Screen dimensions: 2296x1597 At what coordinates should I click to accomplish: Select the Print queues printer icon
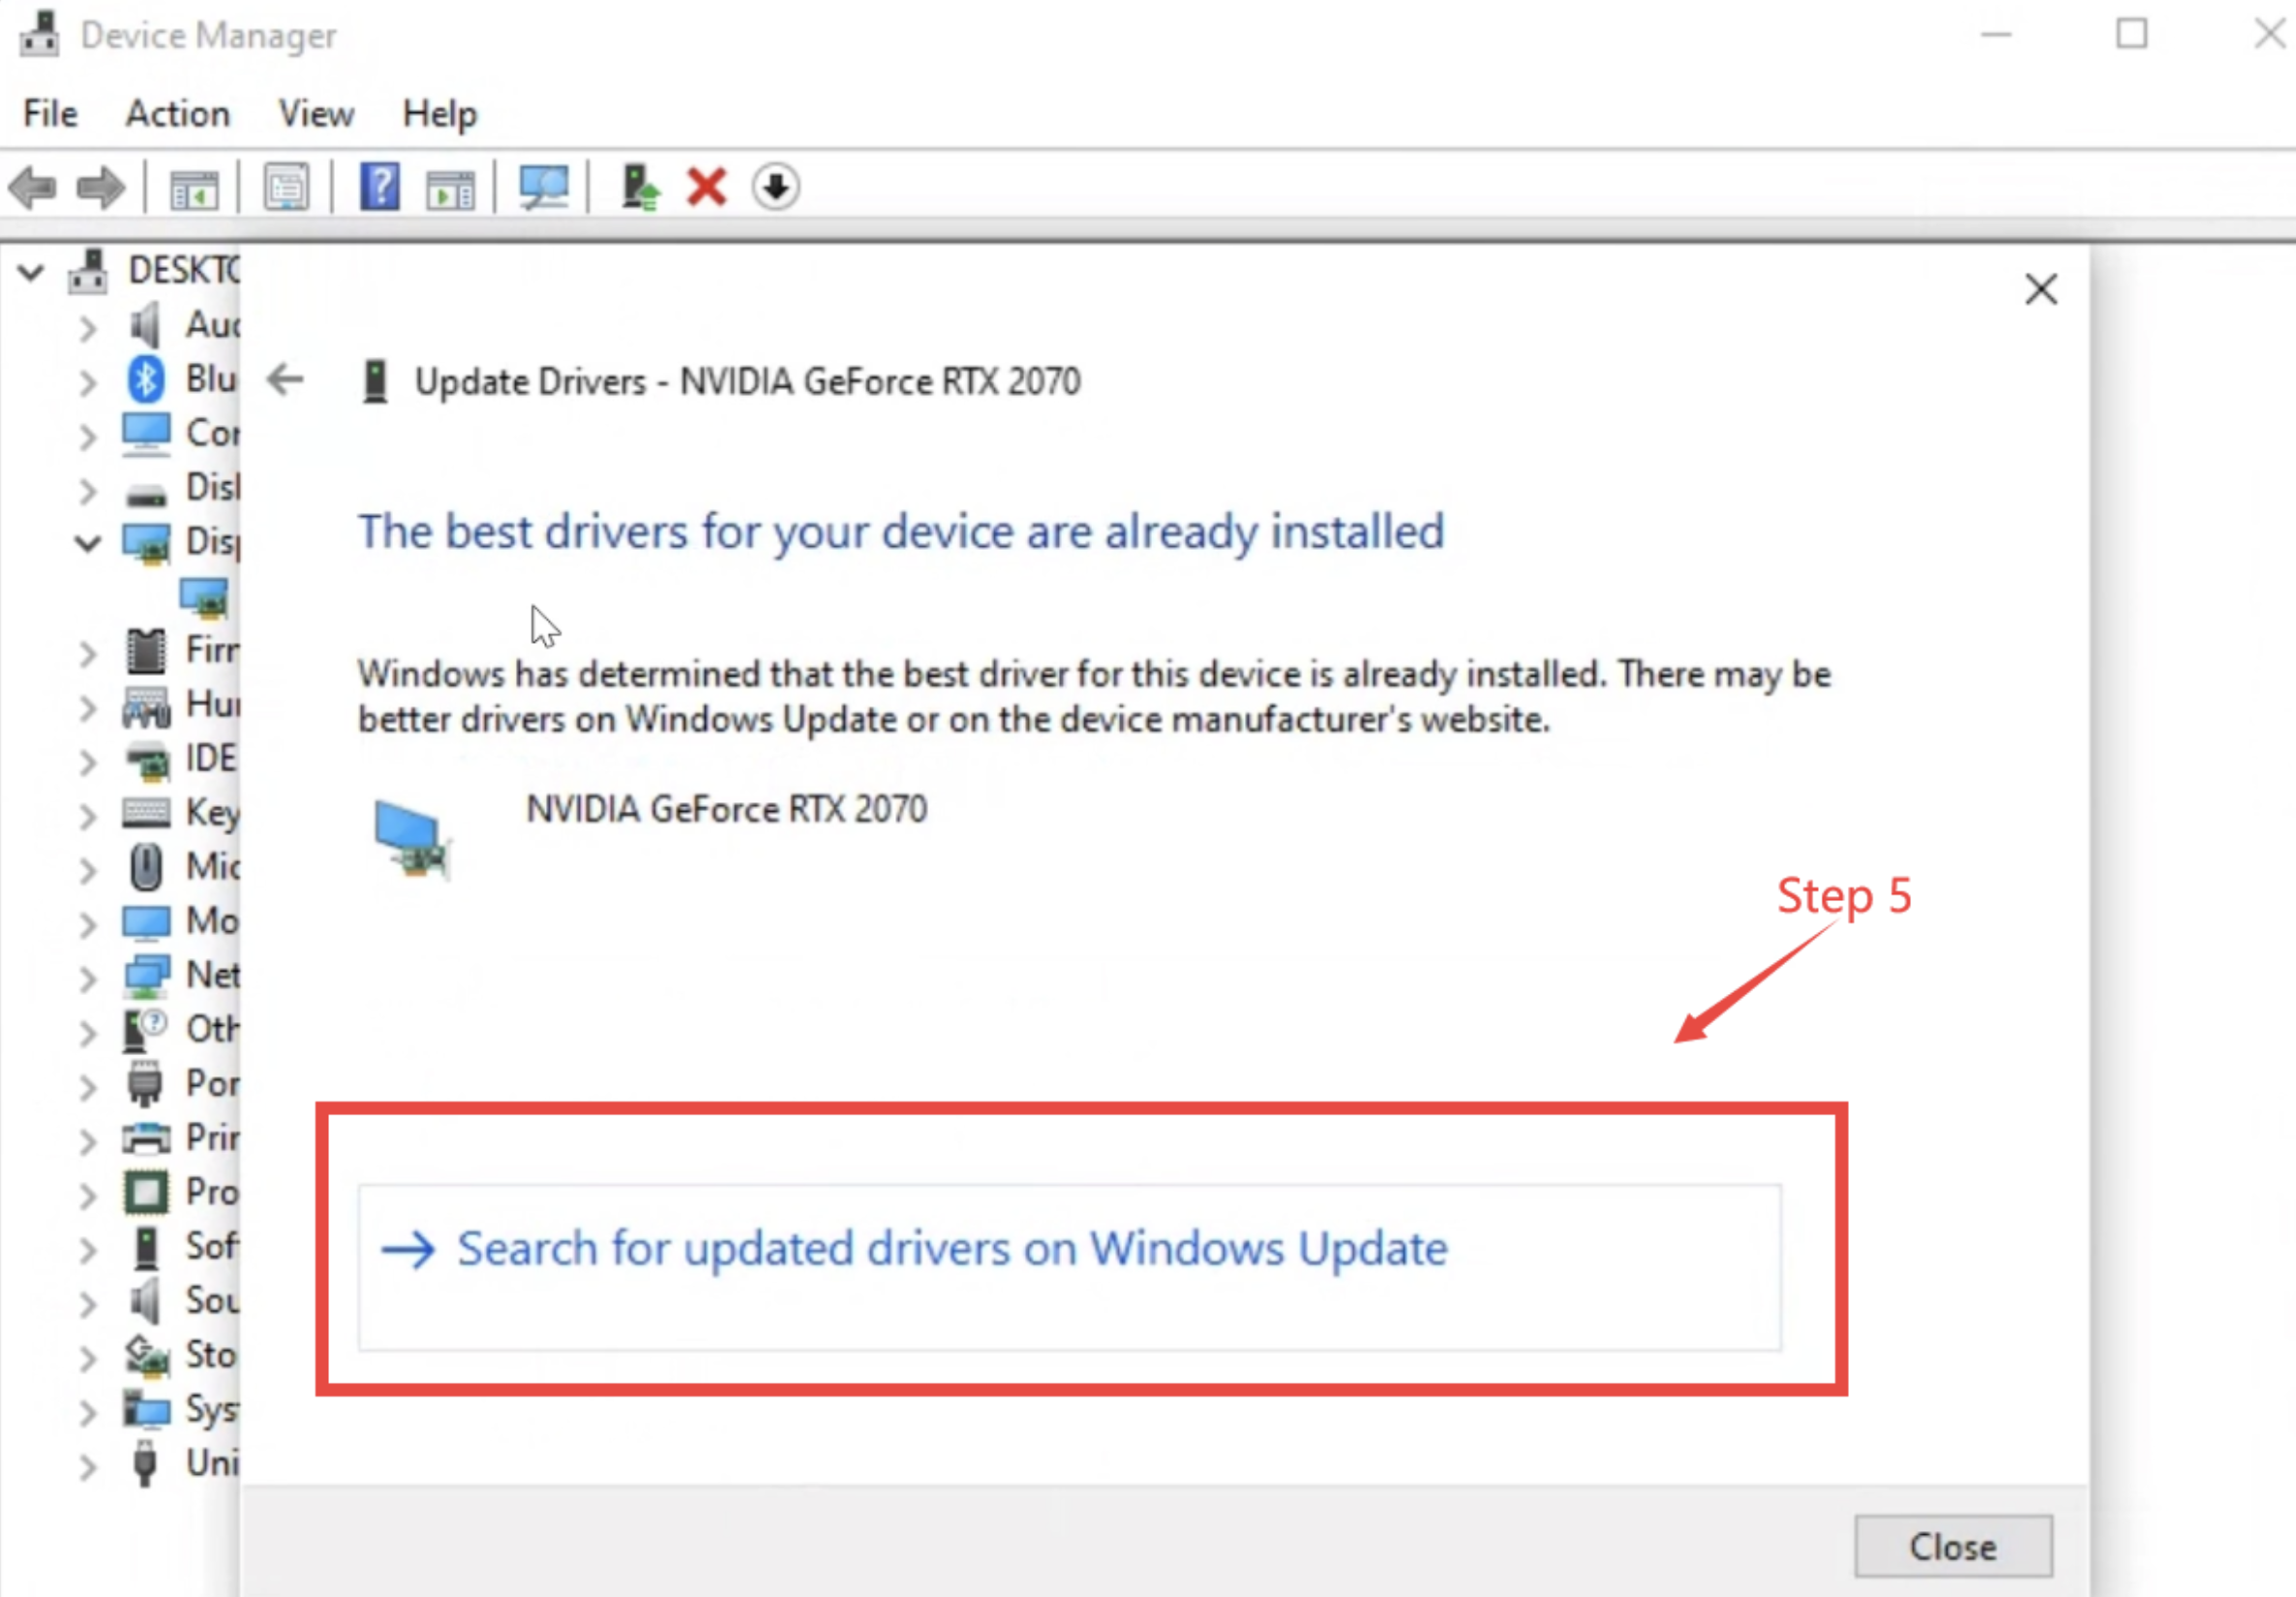point(146,1138)
